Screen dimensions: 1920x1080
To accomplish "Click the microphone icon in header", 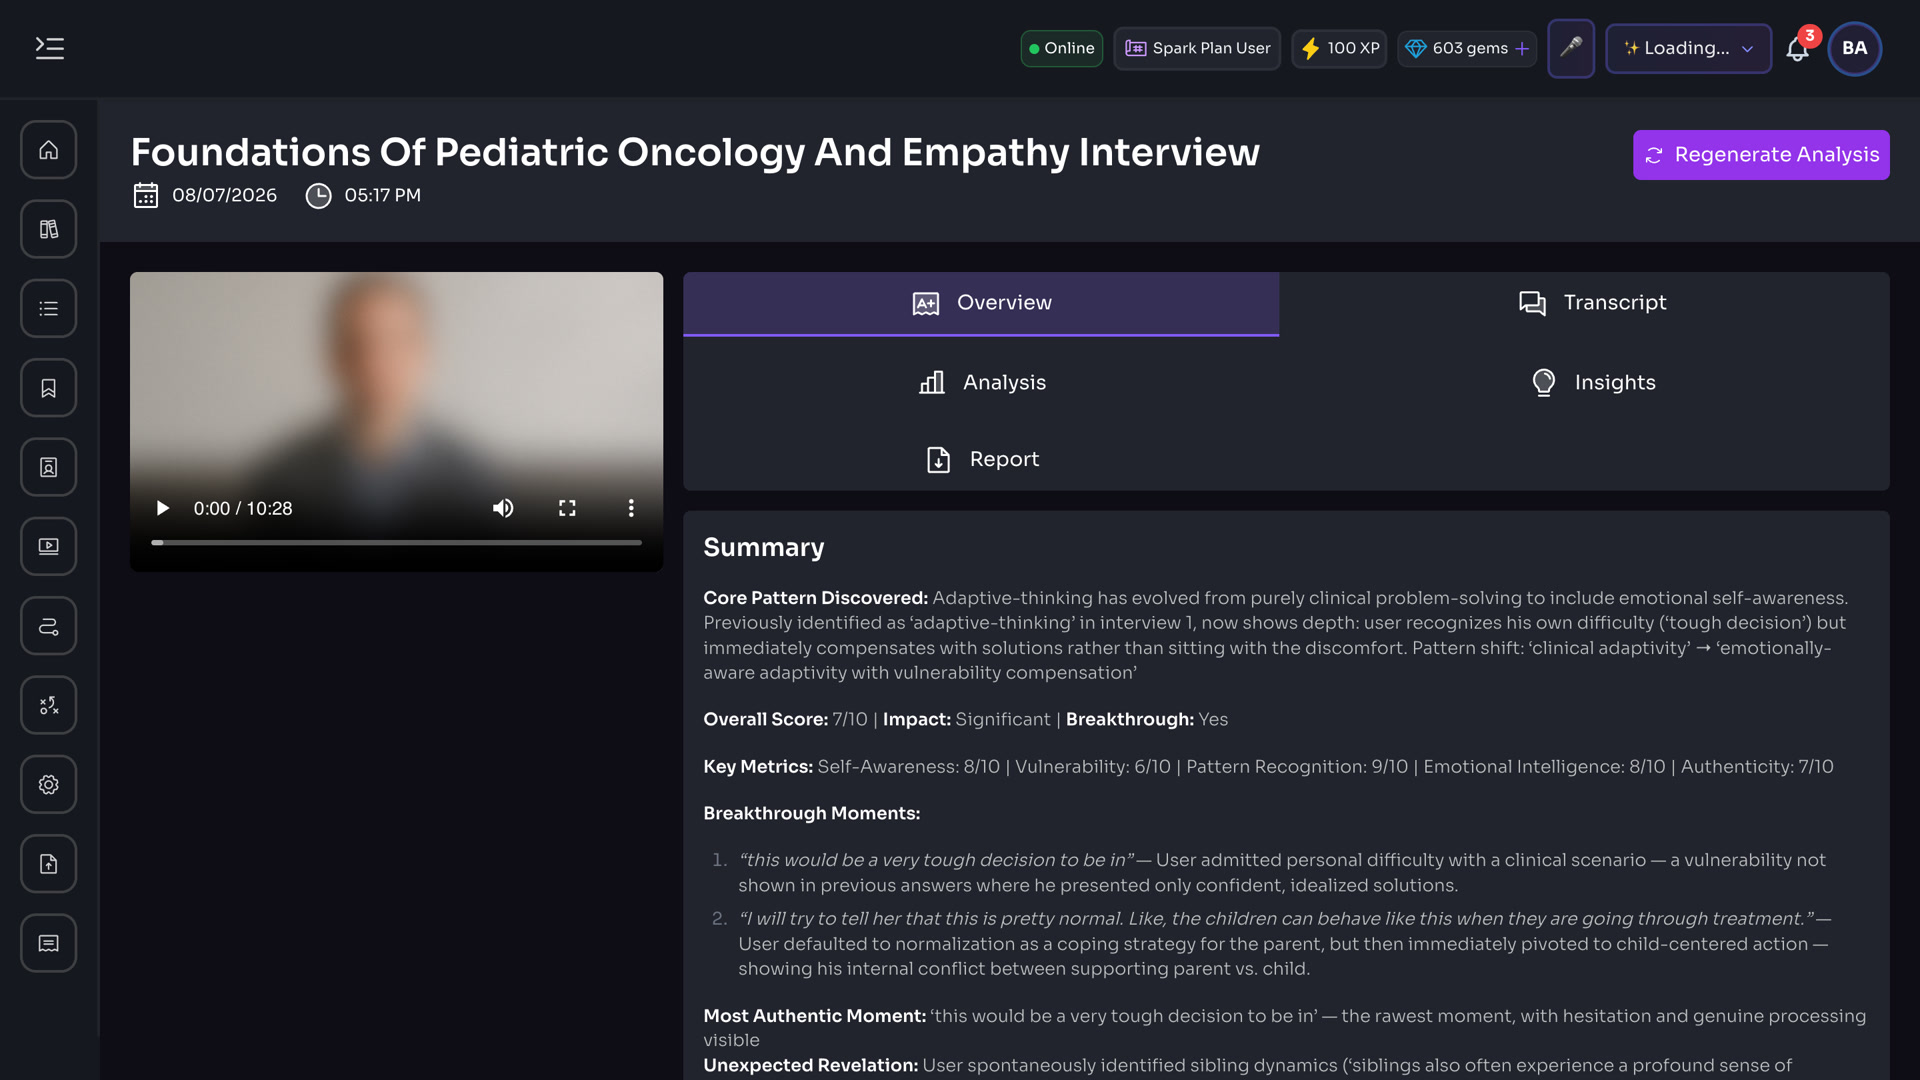I will click(x=1571, y=48).
